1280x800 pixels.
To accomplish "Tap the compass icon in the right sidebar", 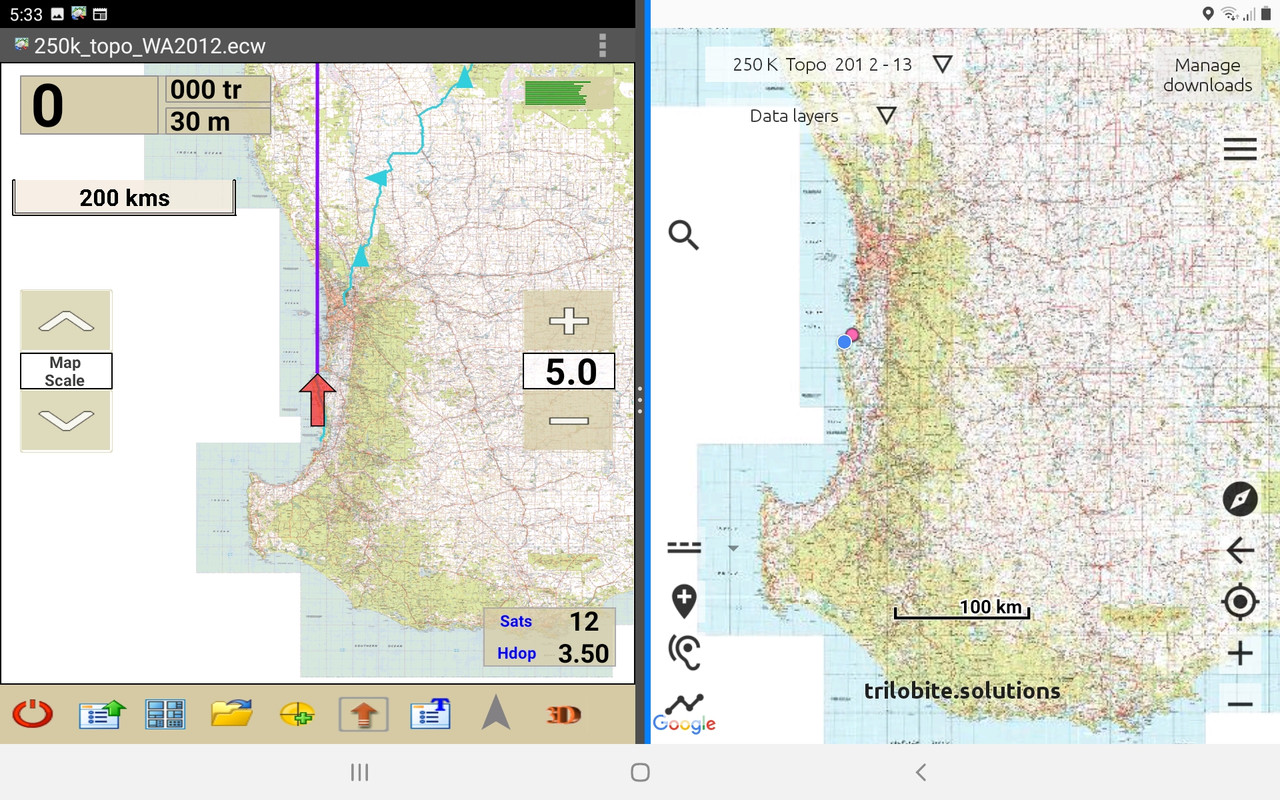I will click(x=1240, y=499).
